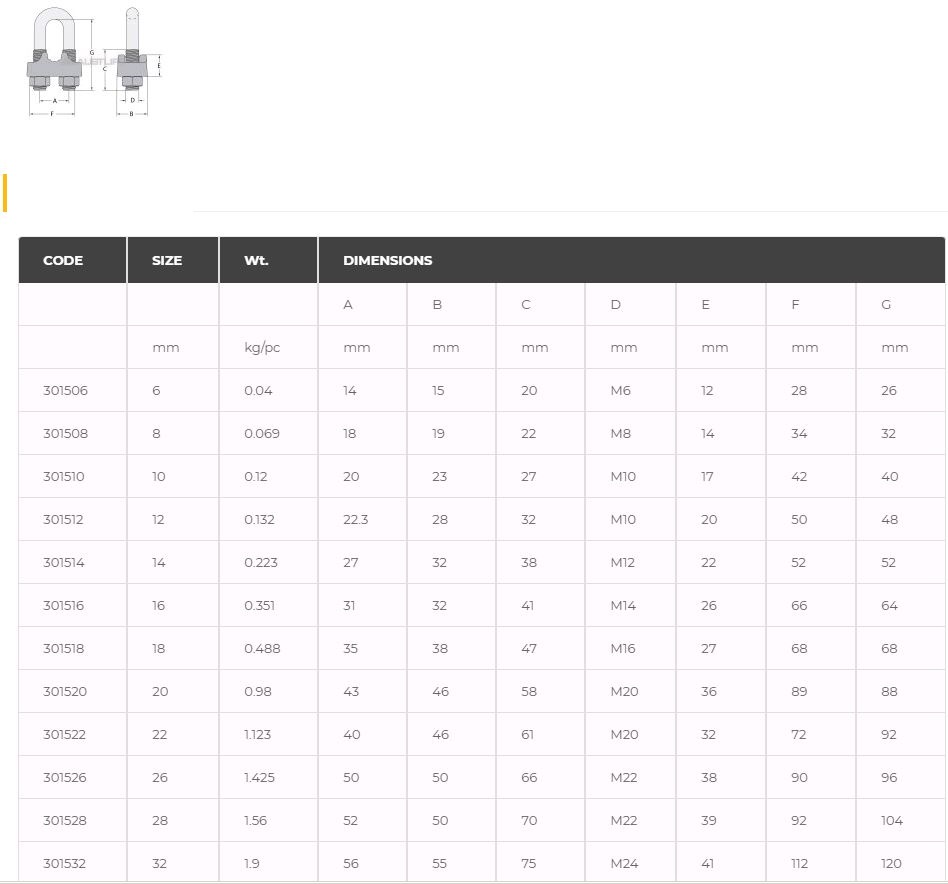Click M22 in the 301528 row
This screenshot has width=948, height=884.
click(x=623, y=820)
